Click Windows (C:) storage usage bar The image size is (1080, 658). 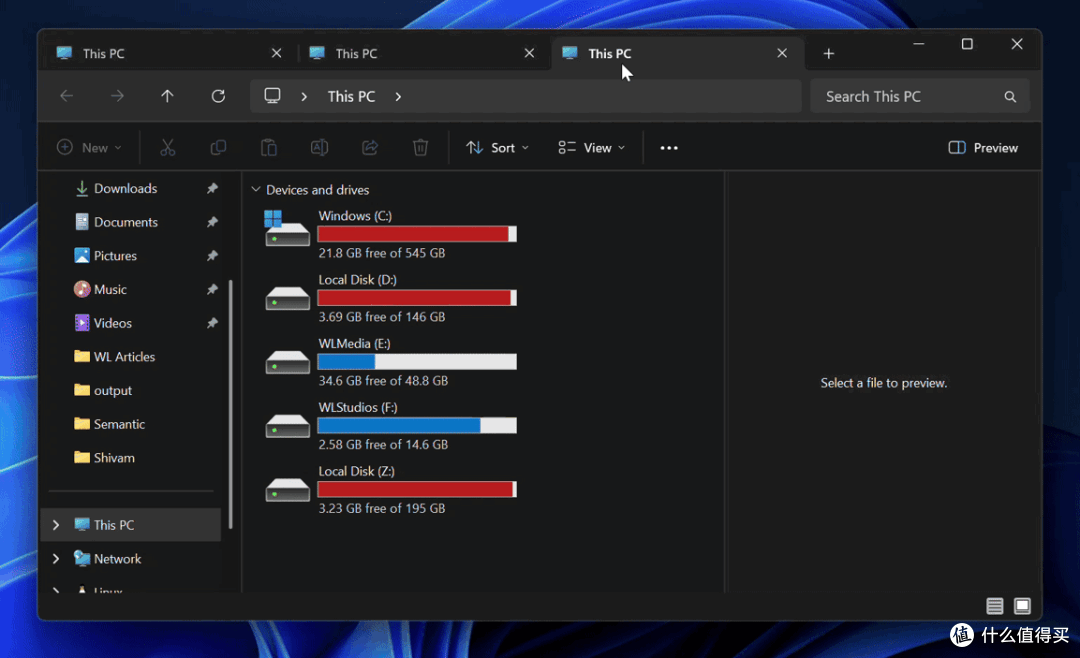tap(417, 234)
